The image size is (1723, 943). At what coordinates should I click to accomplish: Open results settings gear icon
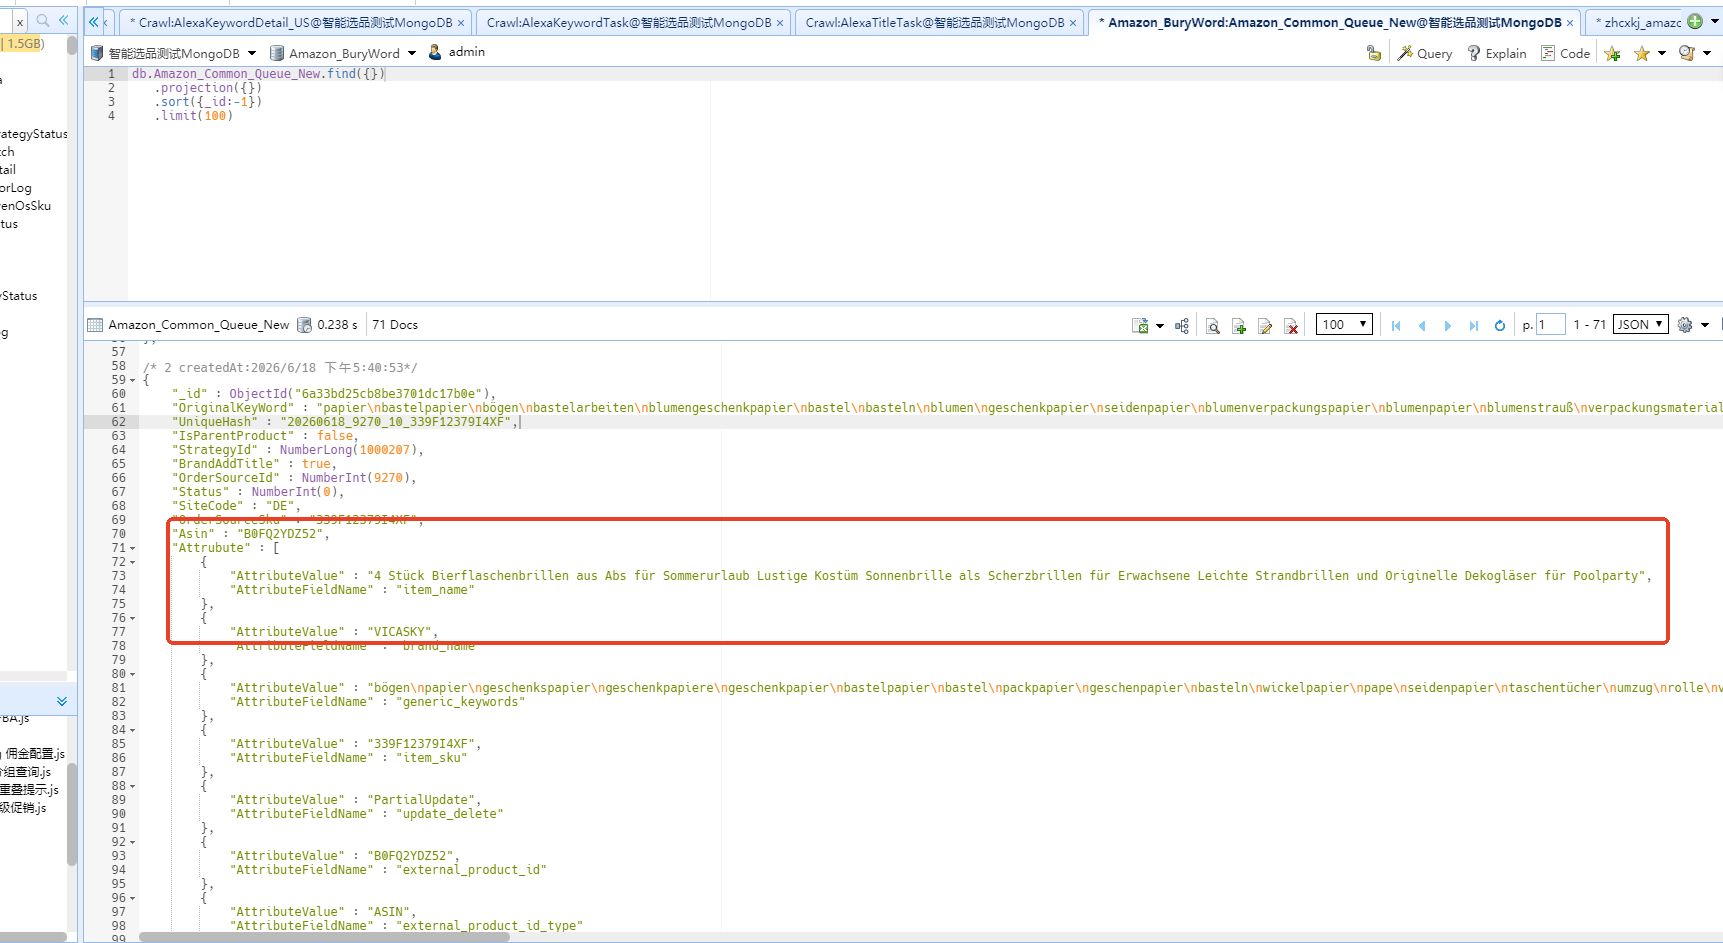(1685, 325)
